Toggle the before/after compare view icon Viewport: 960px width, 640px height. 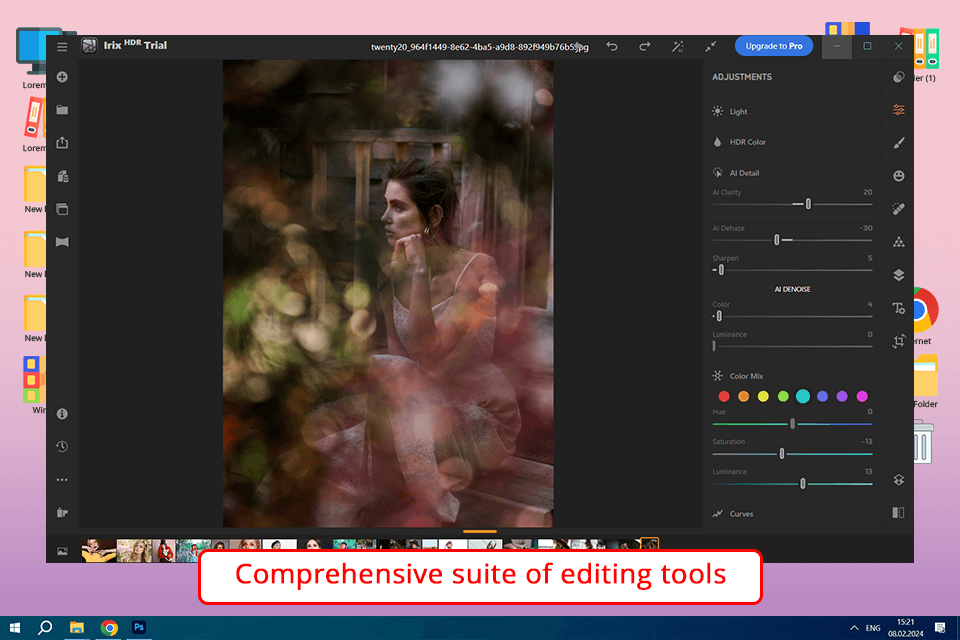[898, 512]
